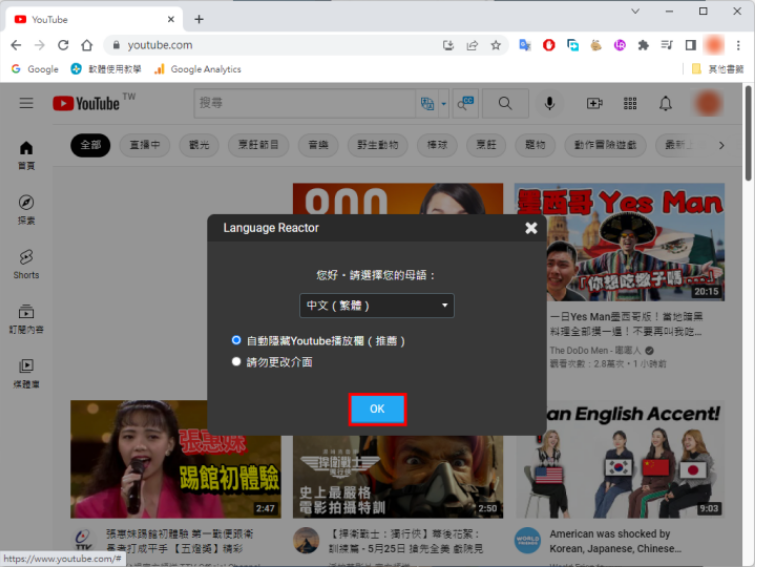Select the 動作冒險遊戲 filter chip
Screen dimensions: 757x567
(x=605, y=145)
